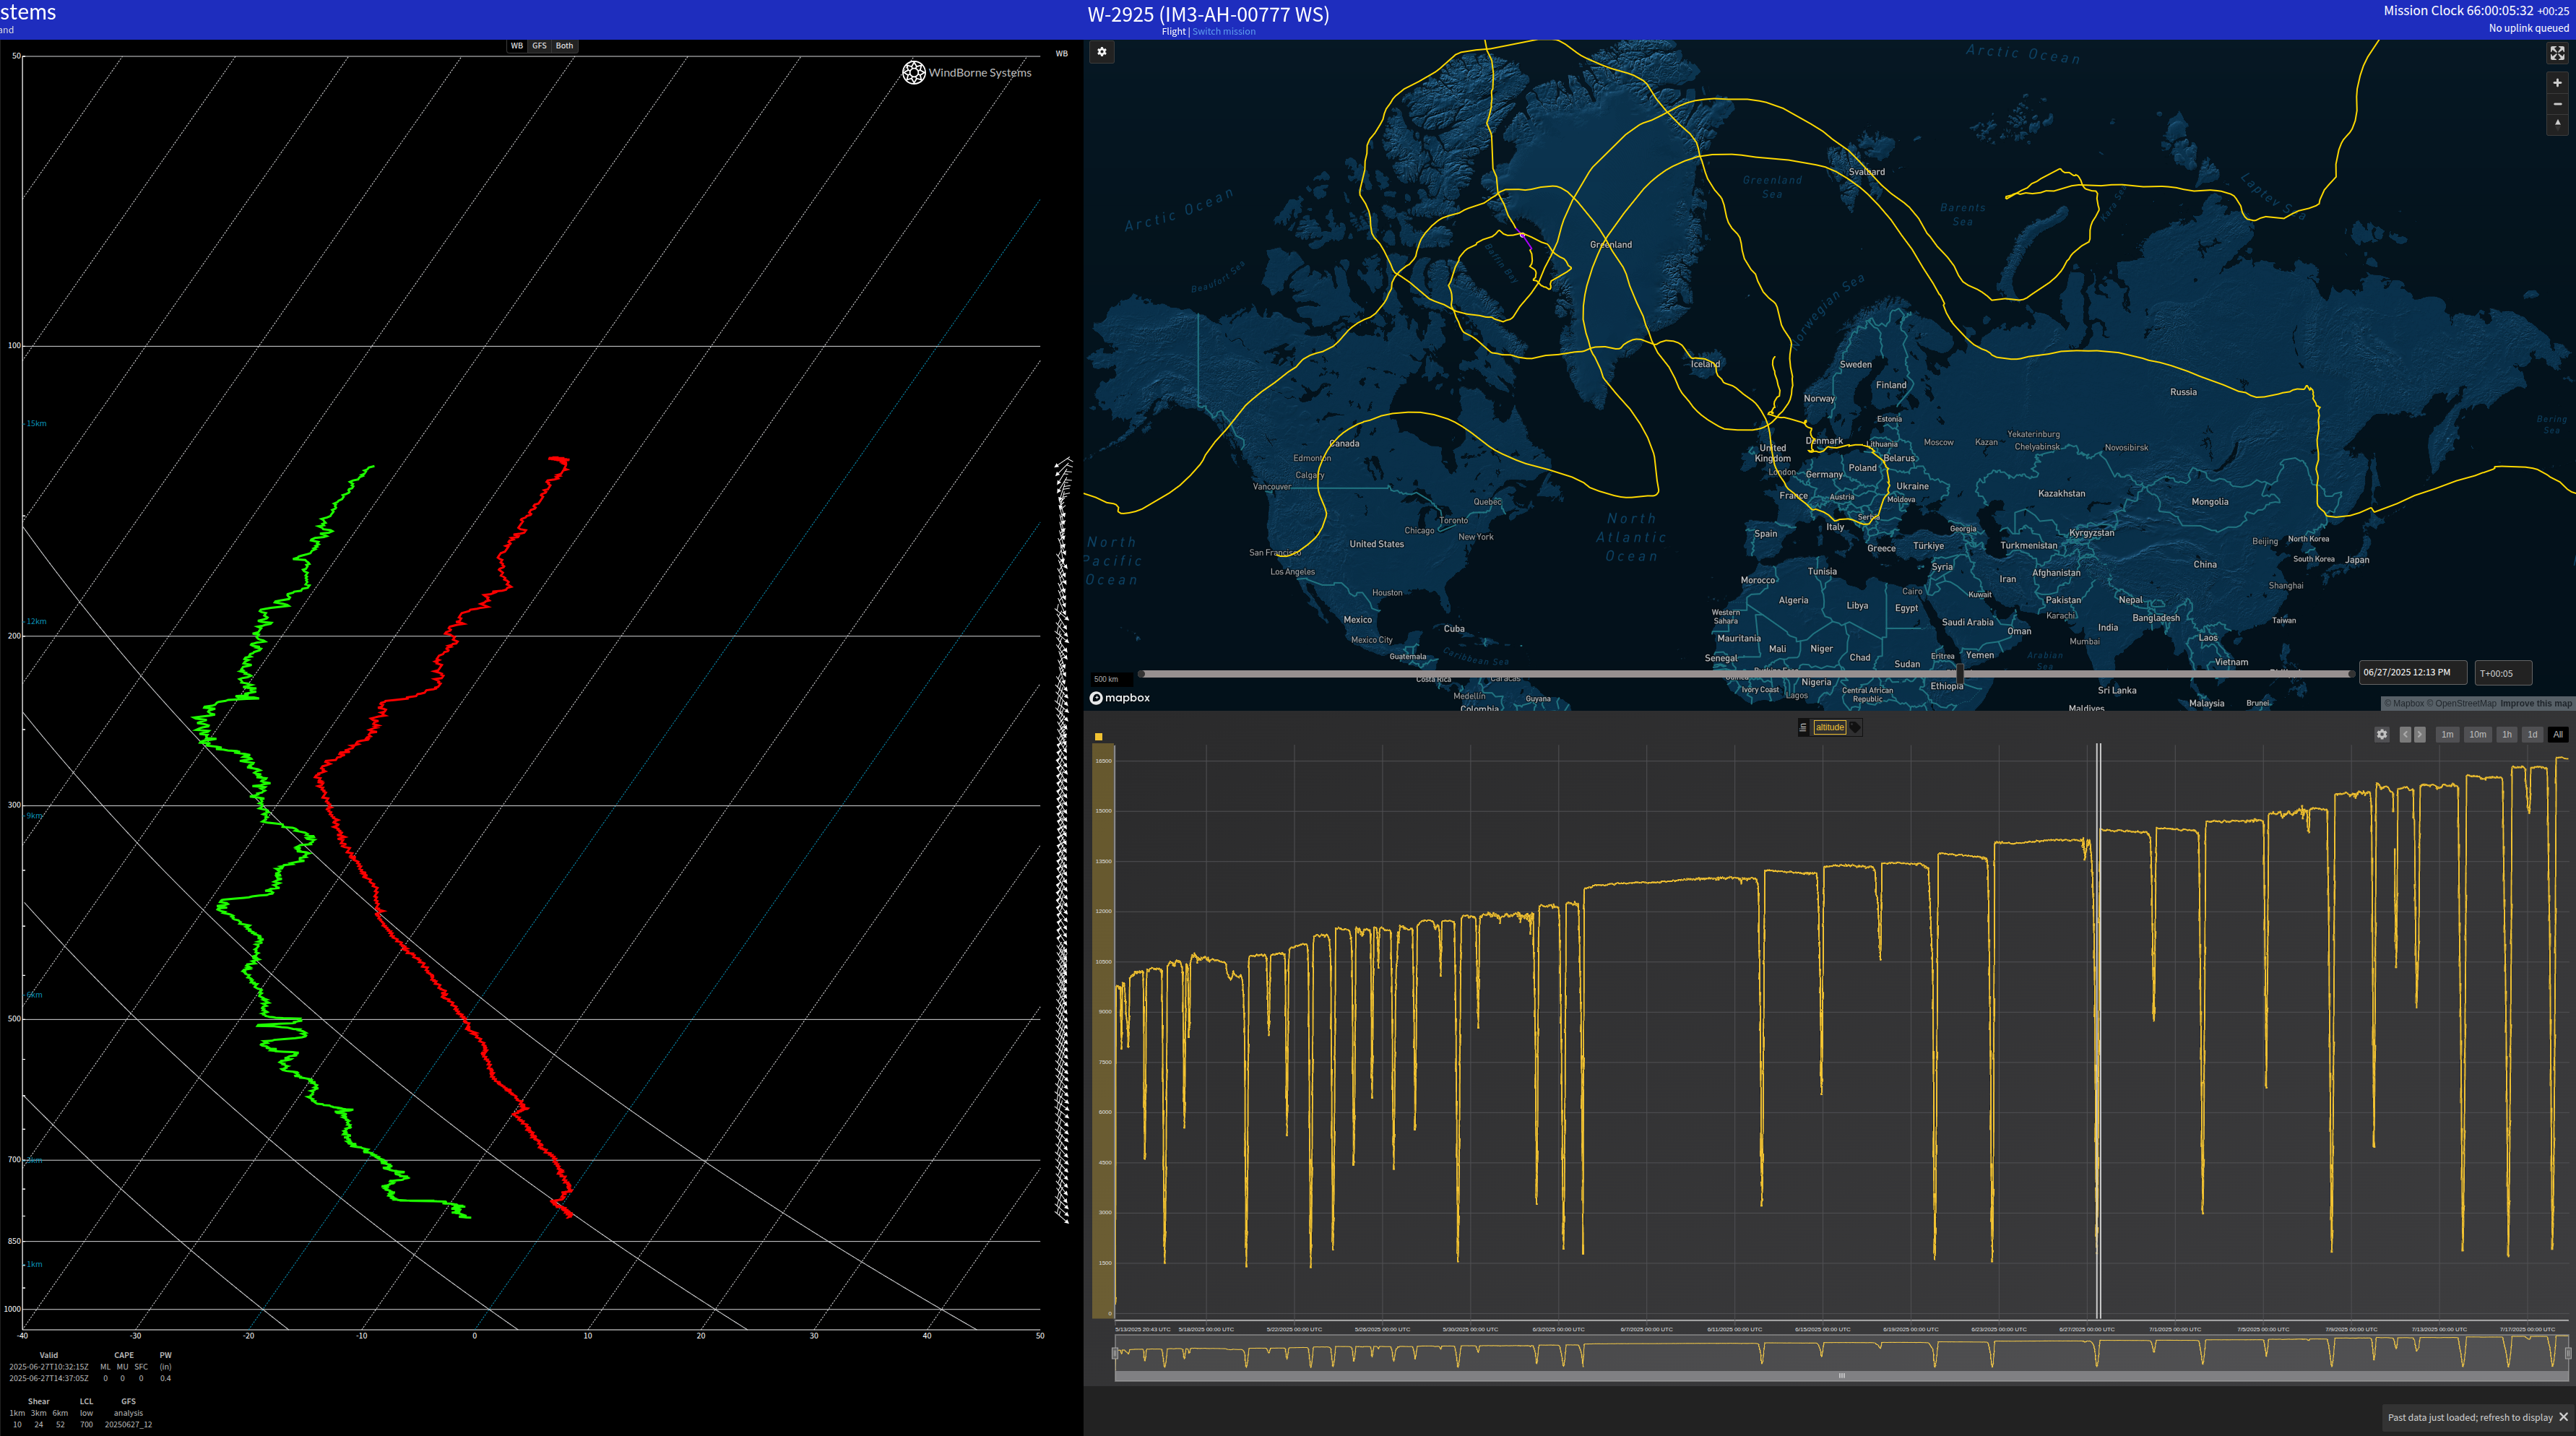This screenshot has height=1436, width=2576.
Task: Reset map bearing to north
Action: [x=2557, y=124]
